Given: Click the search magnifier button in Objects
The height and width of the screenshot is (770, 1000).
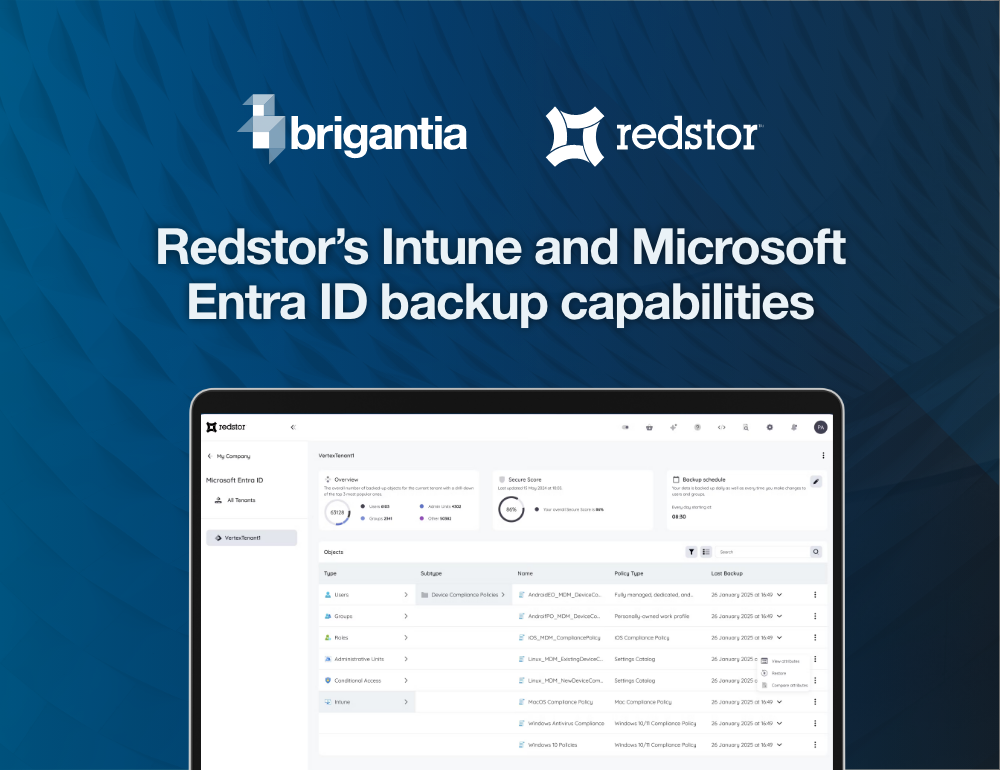Looking at the screenshot, I should [x=816, y=551].
